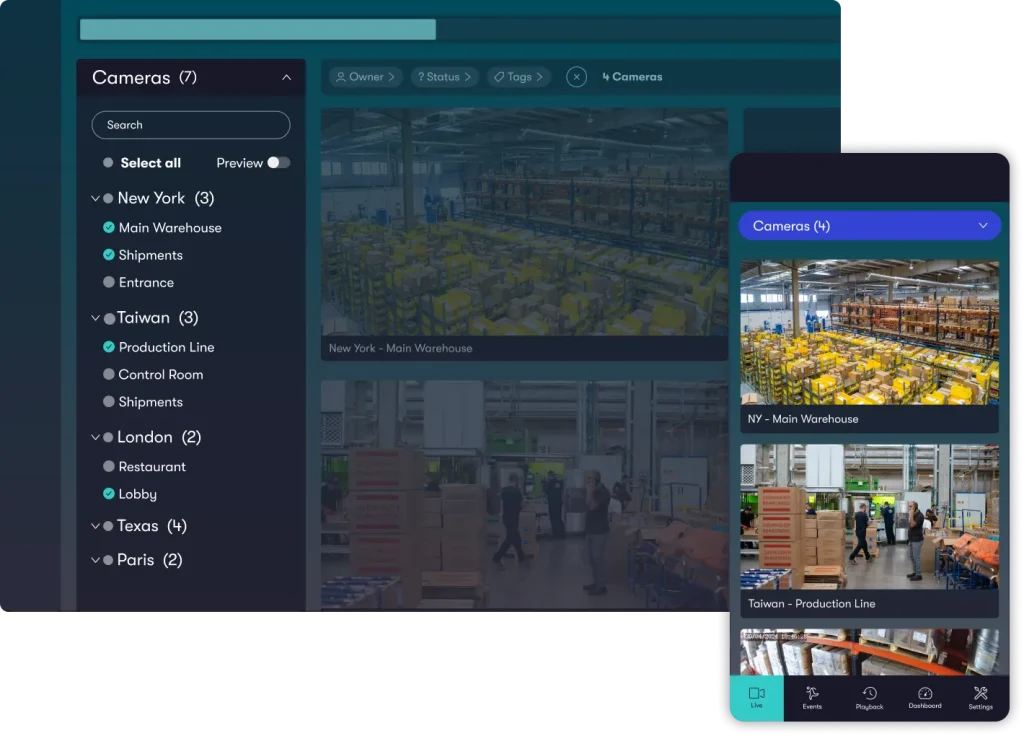Open the Tags filter
The width and height of the screenshot is (1024, 736).
519,77
